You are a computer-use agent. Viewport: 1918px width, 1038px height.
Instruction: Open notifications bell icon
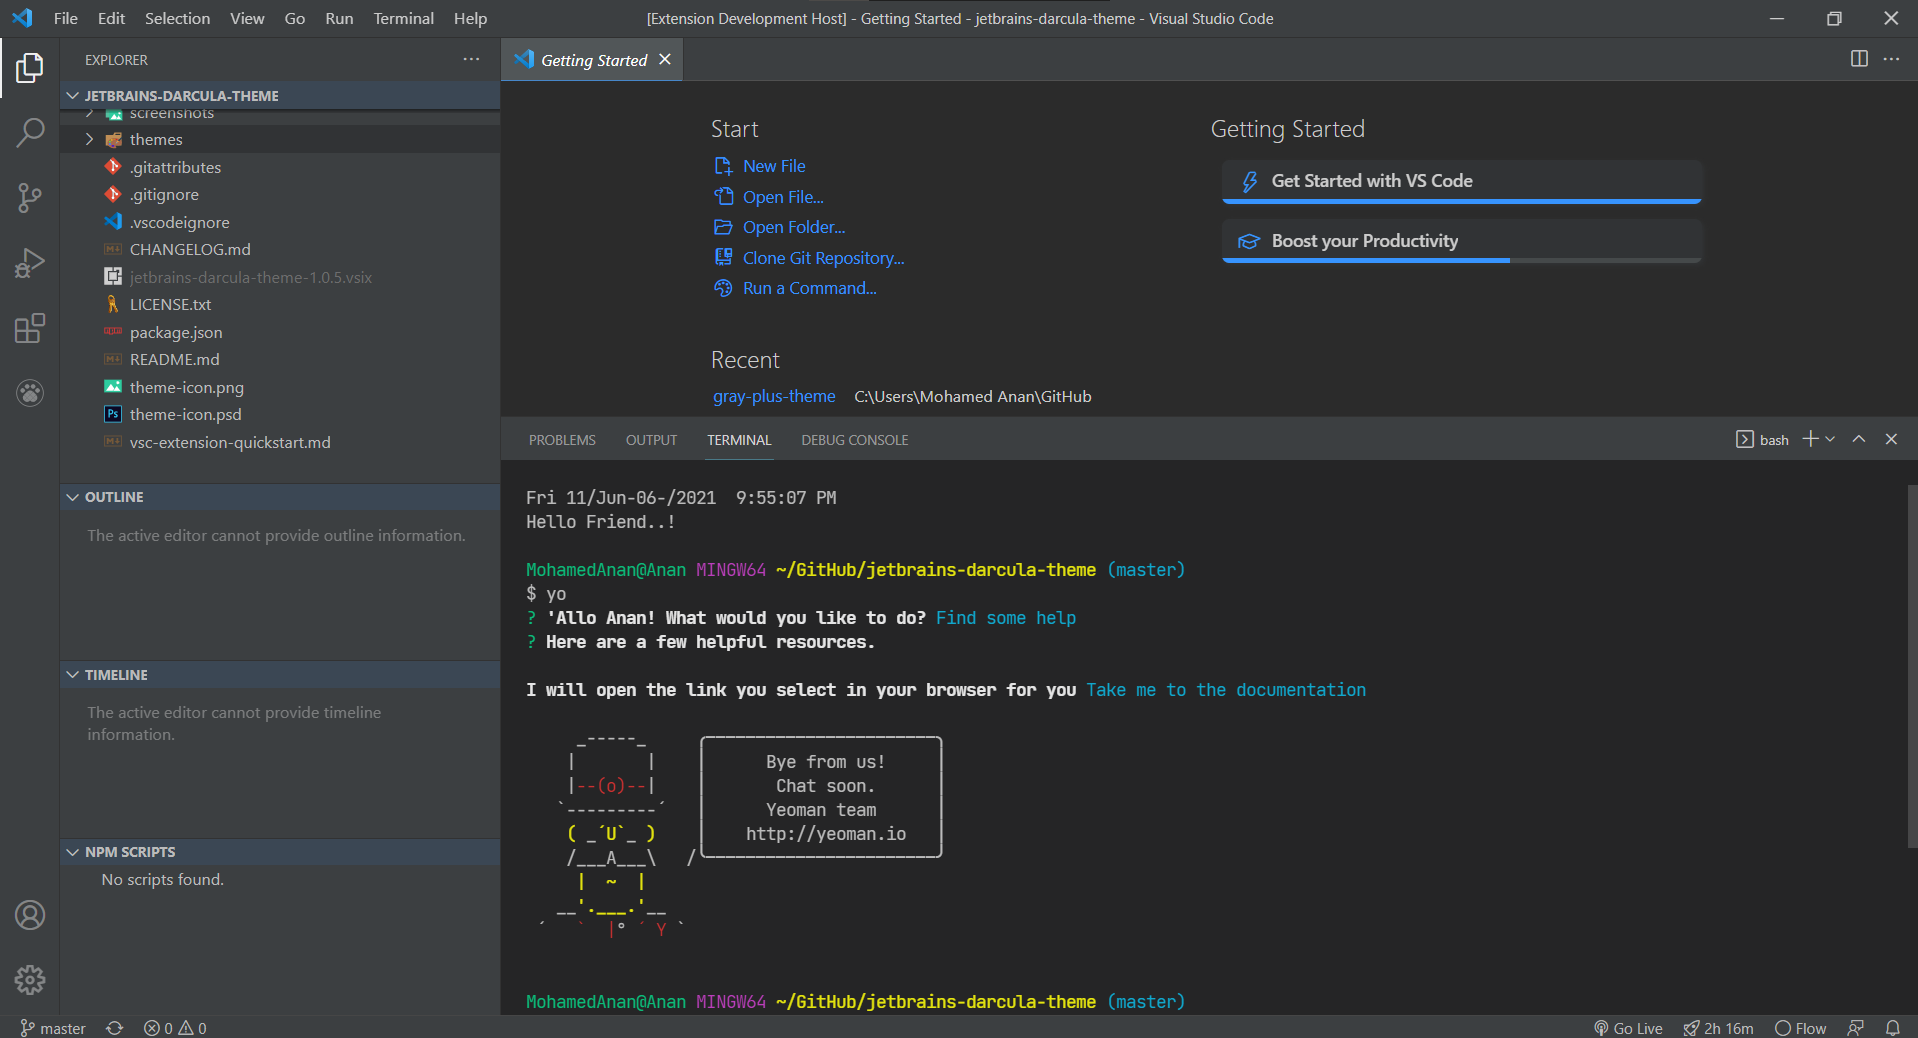pos(1893,1028)
